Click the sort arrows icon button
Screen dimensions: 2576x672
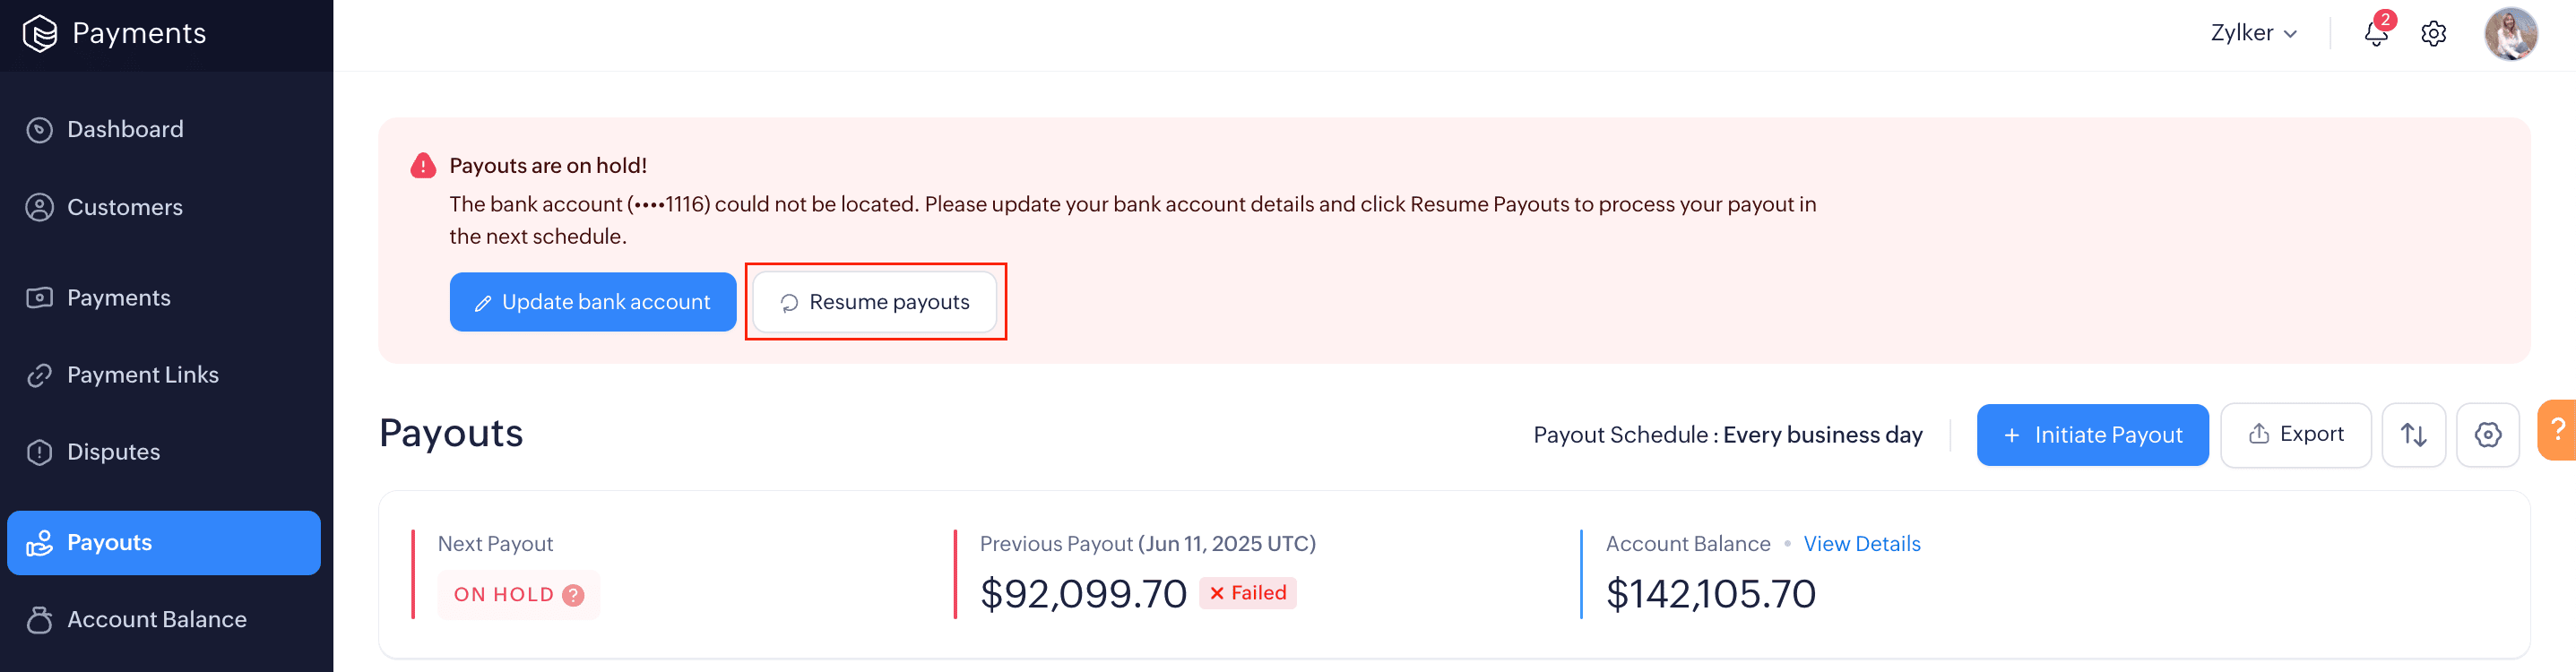pos(2413,435)
